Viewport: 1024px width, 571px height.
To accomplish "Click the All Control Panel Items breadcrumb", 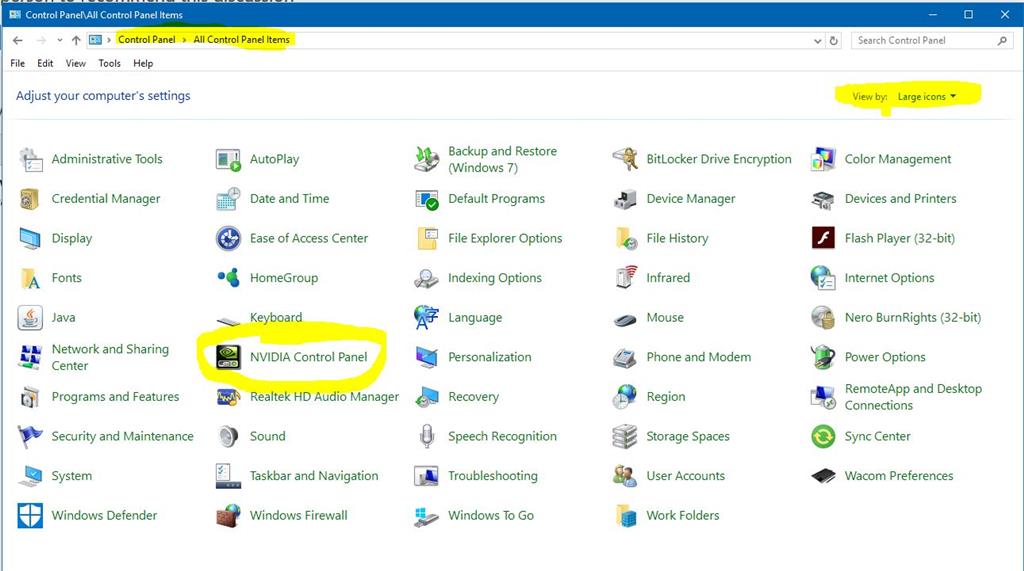I will pyautogui.click(x=241, y=40).
